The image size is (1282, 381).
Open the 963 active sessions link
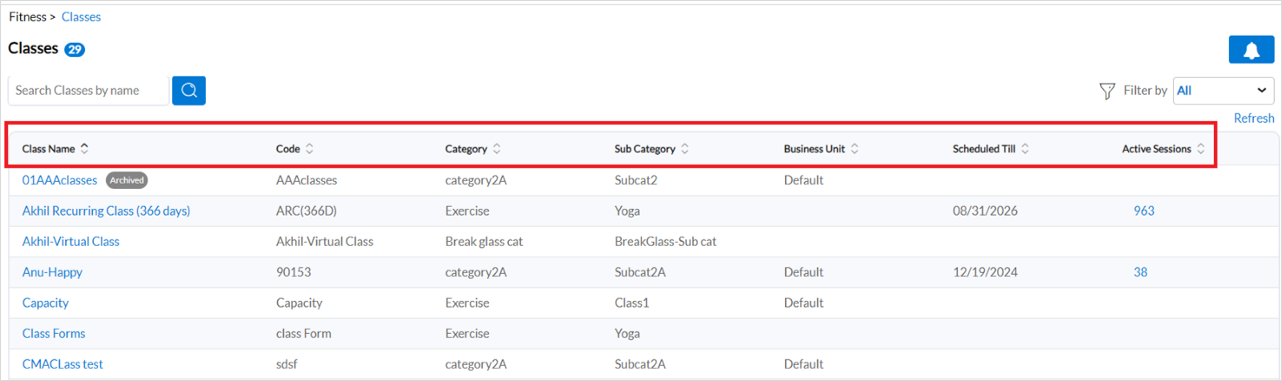click(x=1144, y=211)
